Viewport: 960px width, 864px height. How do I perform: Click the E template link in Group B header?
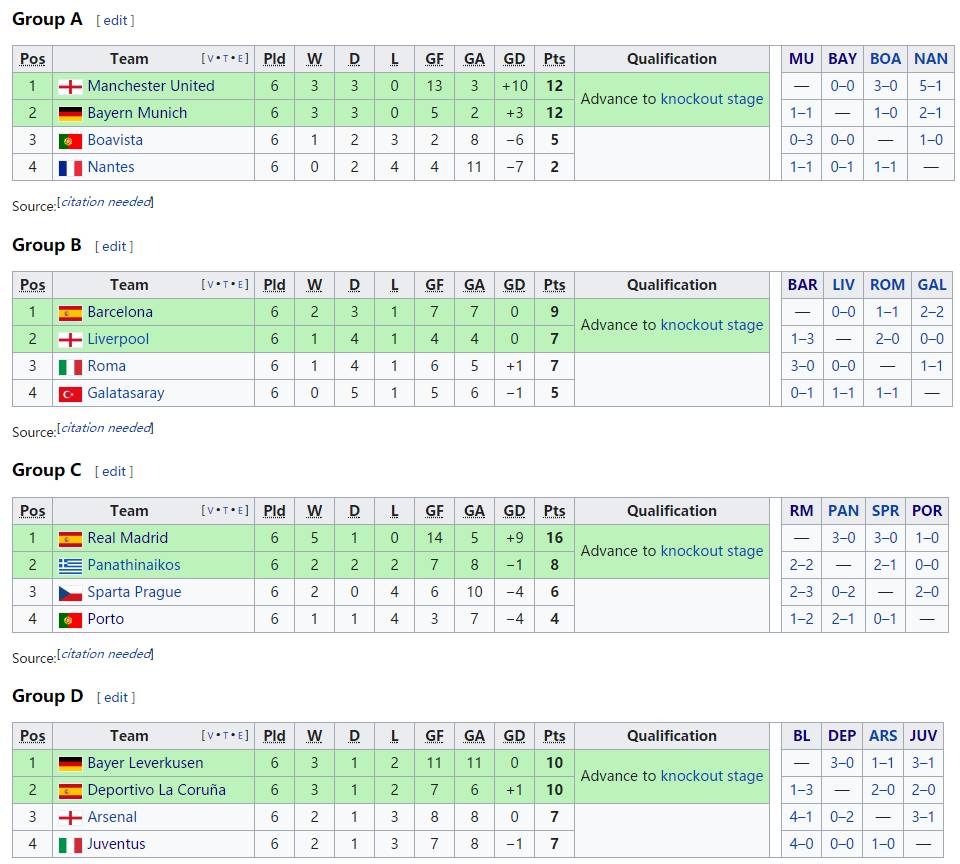click(x=242, y=285)
